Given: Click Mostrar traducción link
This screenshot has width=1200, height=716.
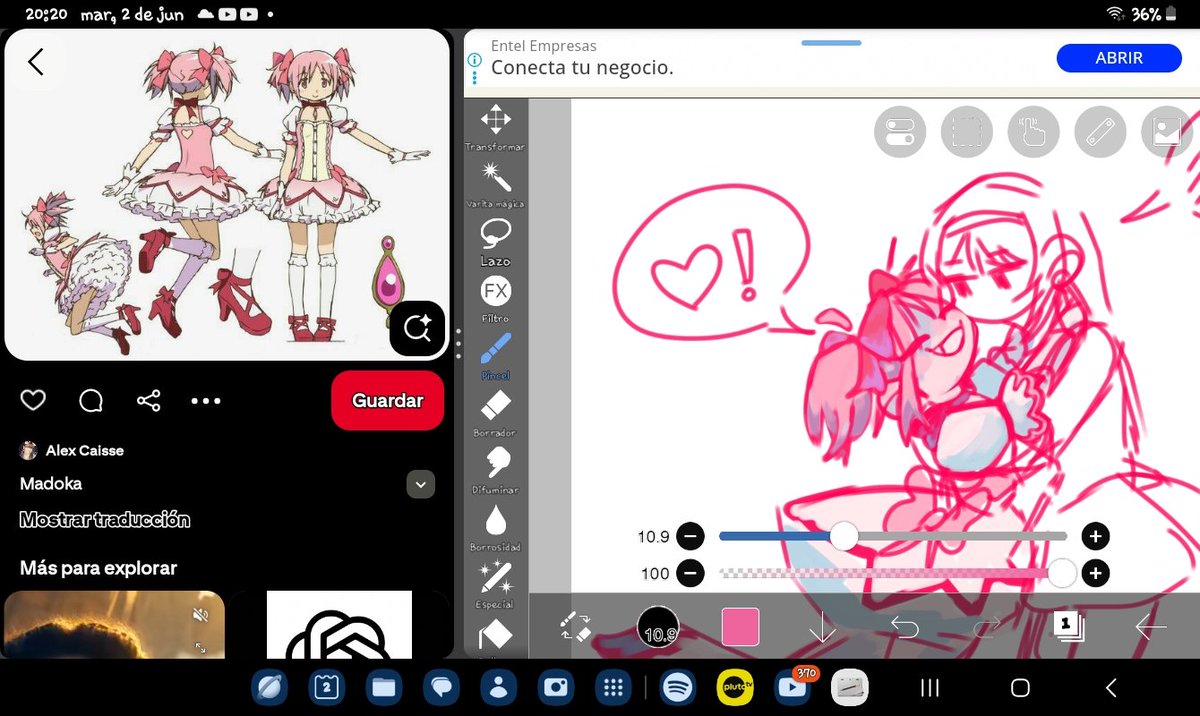Looking at the screenshot, I should pos(105,520).
